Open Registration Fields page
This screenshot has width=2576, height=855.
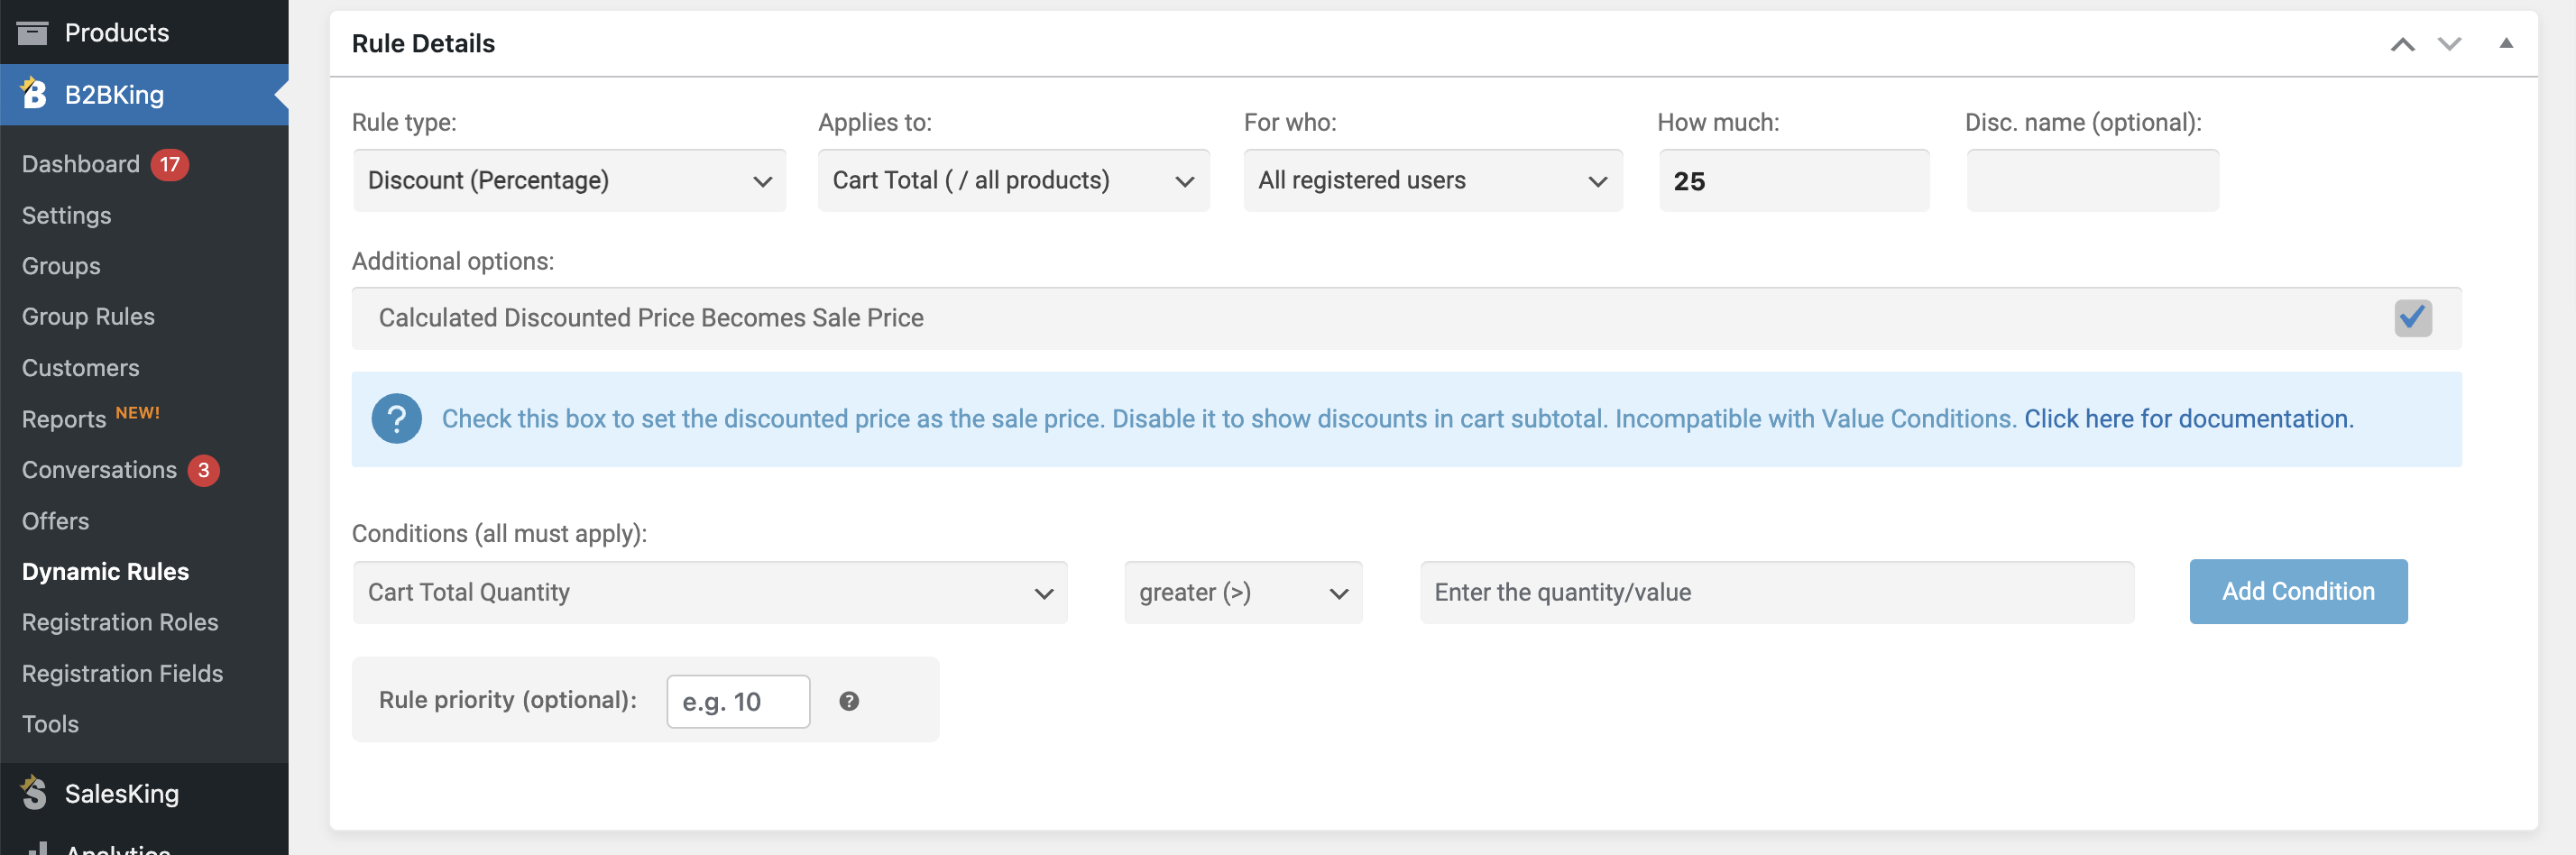(122, 673)
